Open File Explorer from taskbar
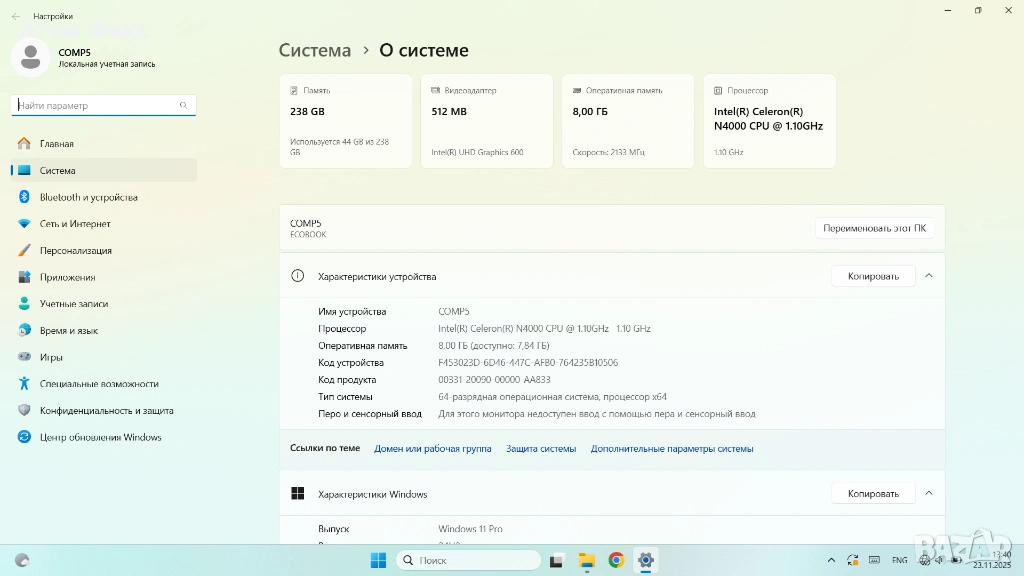Viewport: 1024px width, 576px height. point(587,560)
